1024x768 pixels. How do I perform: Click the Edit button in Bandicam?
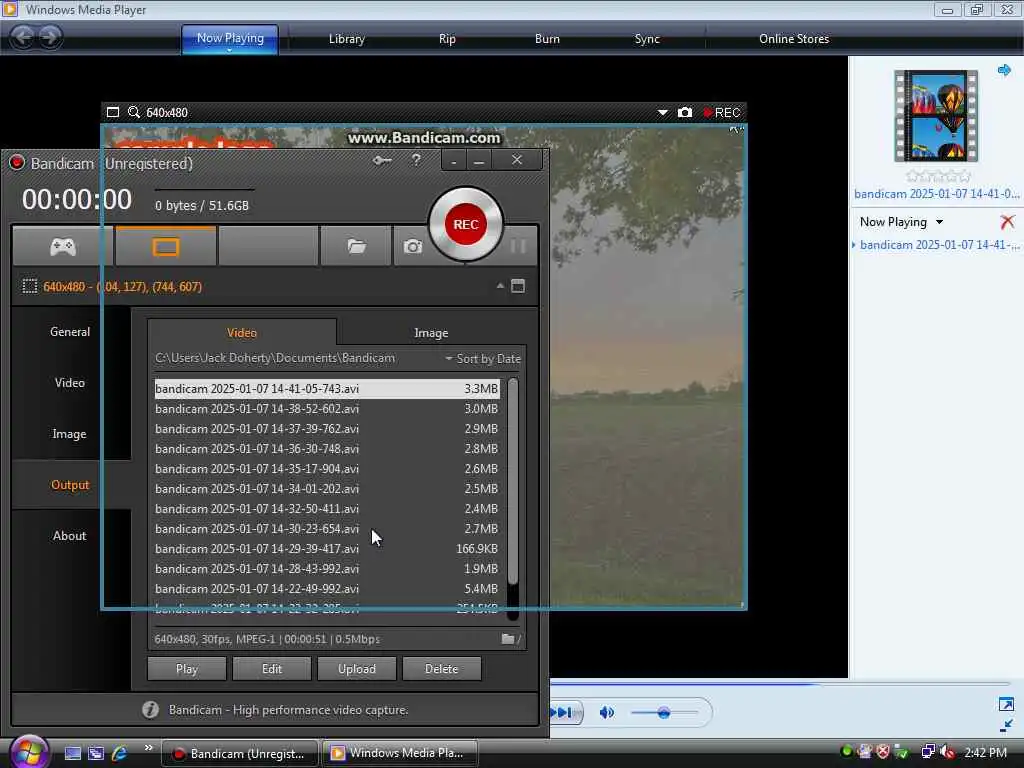tap(272, 669)
